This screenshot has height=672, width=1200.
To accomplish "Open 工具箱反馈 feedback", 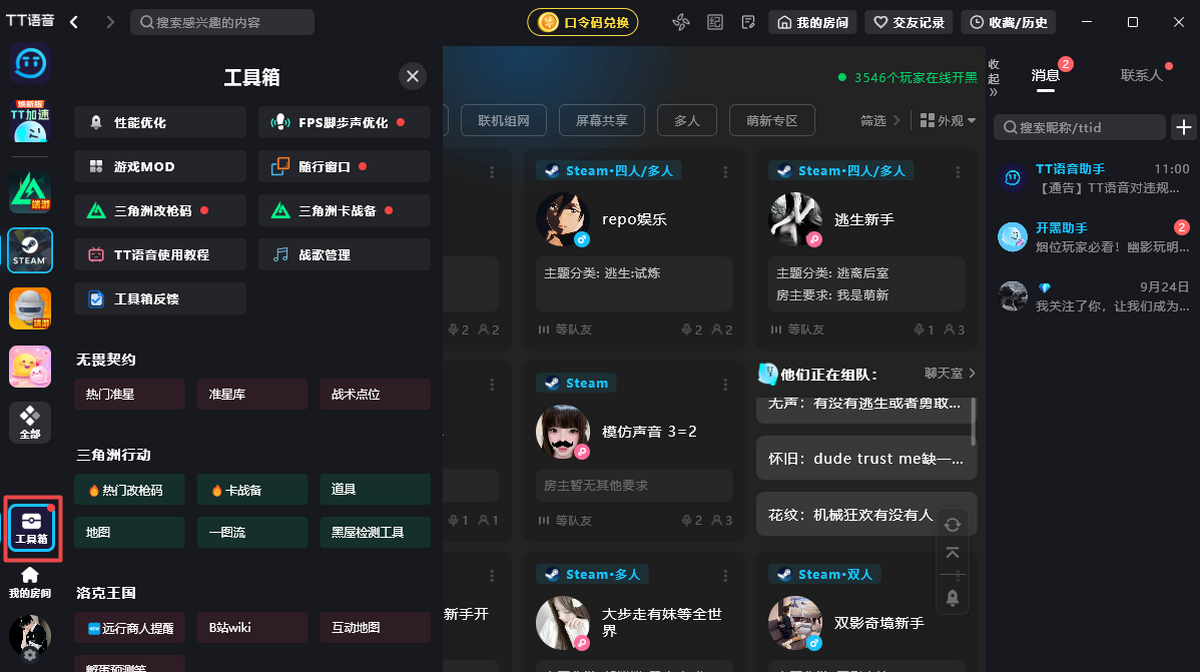I will 160,298.
